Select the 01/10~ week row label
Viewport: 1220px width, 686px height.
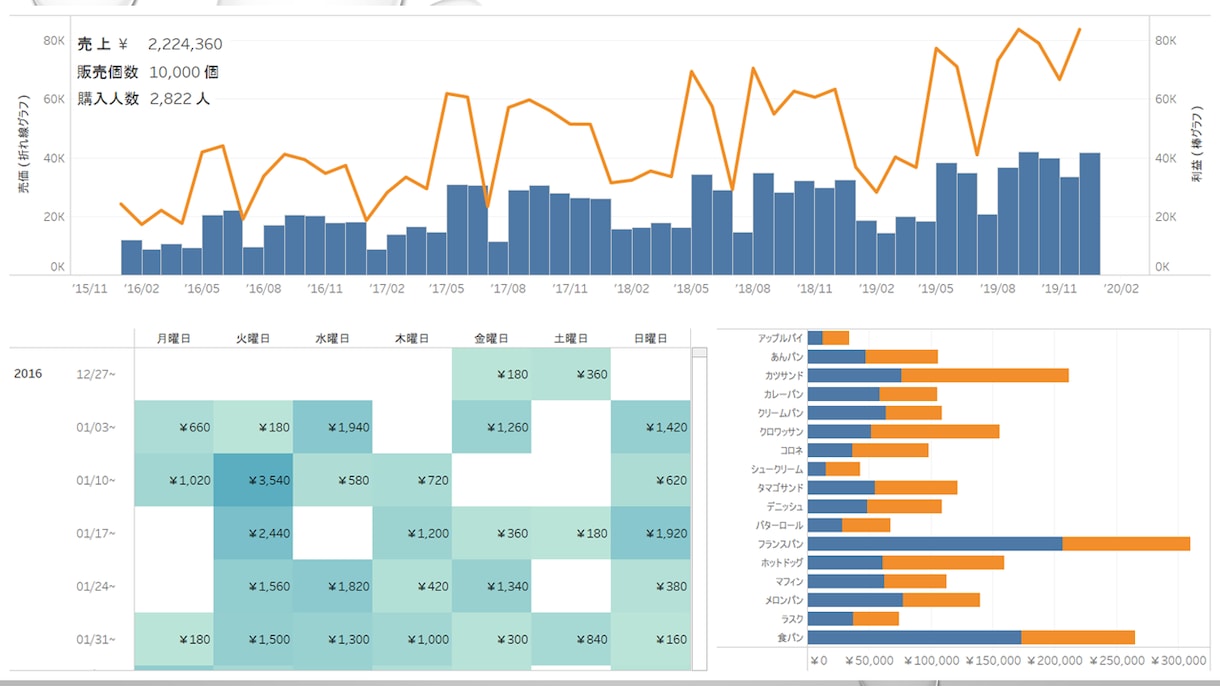pyautogui.click(x=96, y=480)
